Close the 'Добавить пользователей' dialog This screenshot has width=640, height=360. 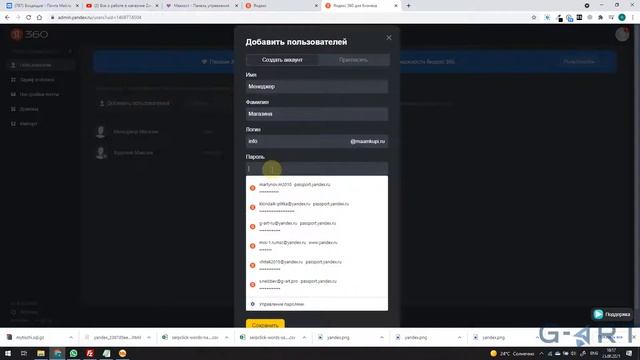click(x=389, y=38)
